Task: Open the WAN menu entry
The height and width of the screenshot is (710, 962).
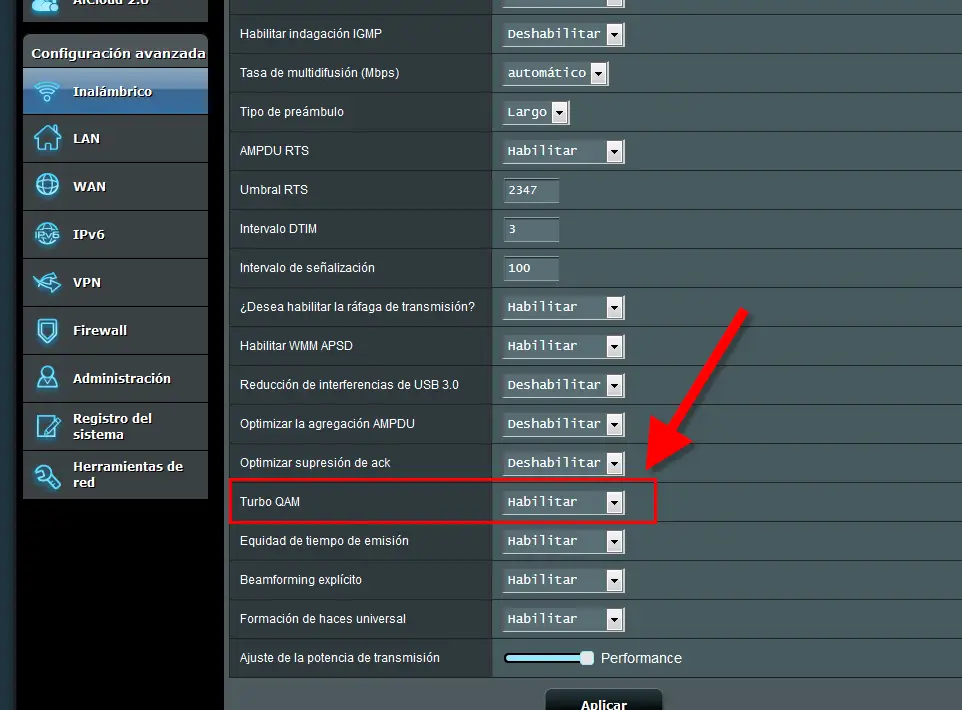Action: tap(115, 187)
